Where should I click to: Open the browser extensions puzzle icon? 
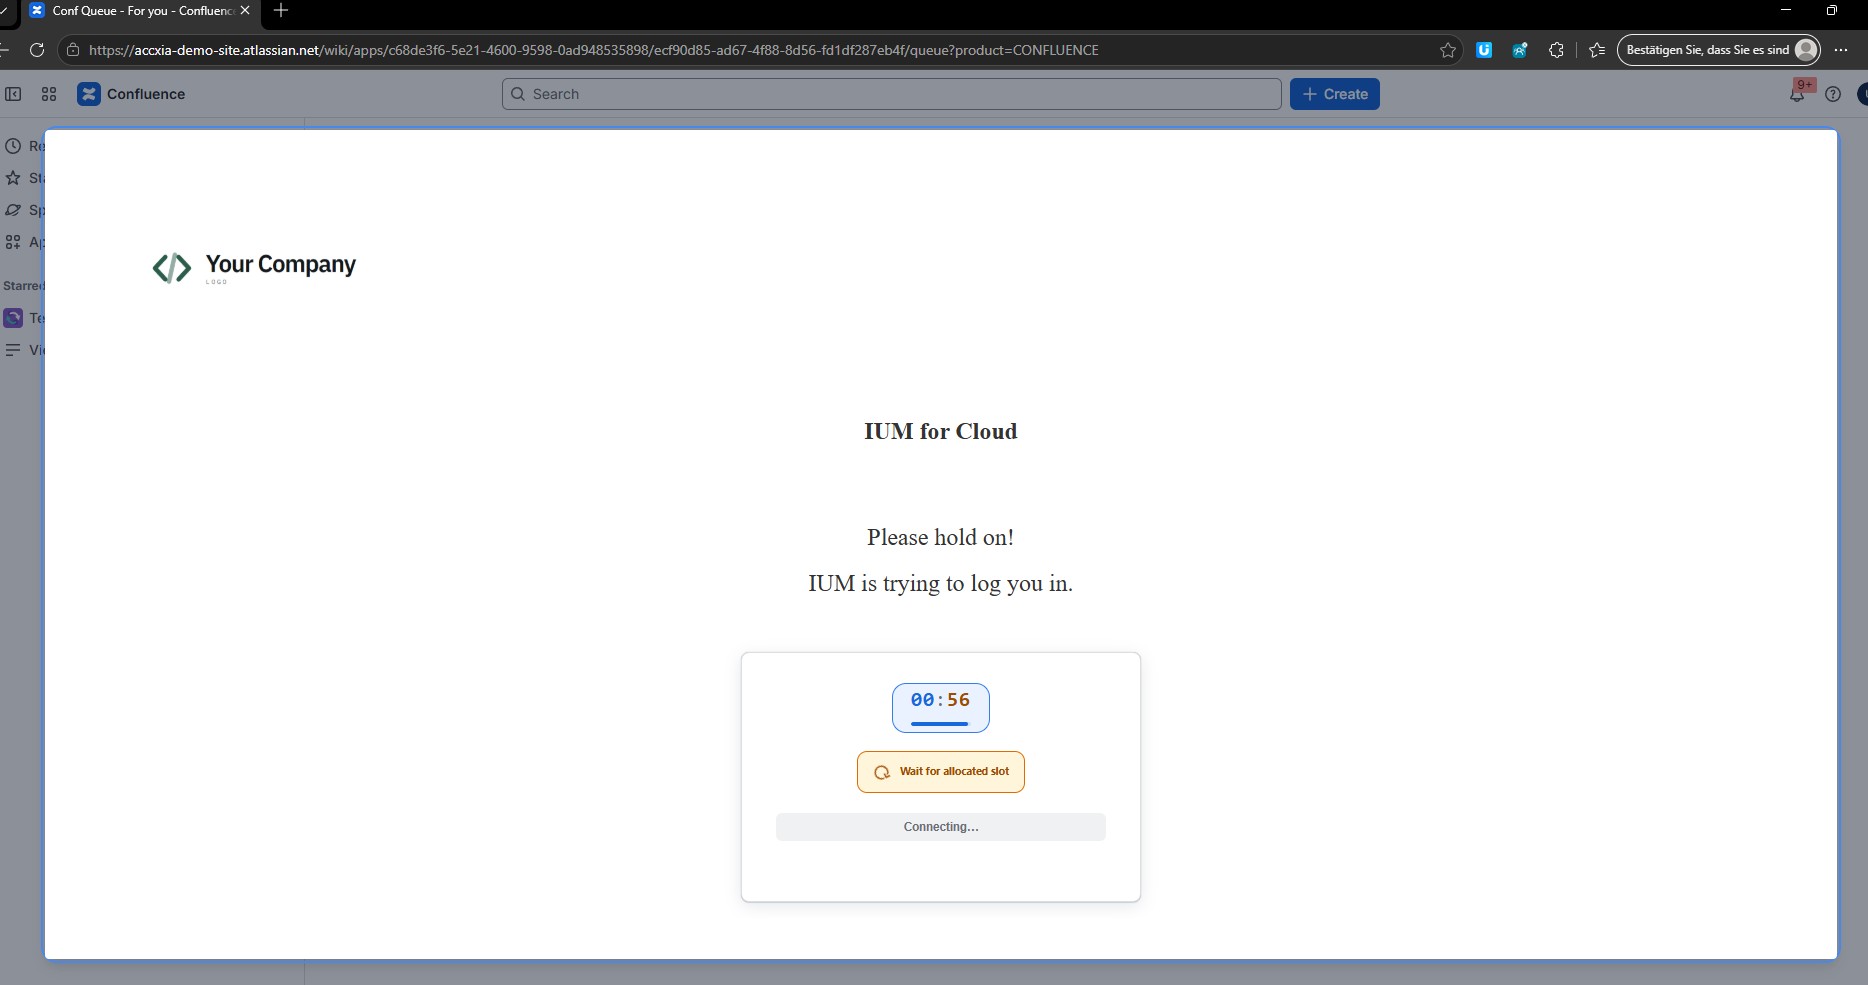click(x=1556, y=50)
